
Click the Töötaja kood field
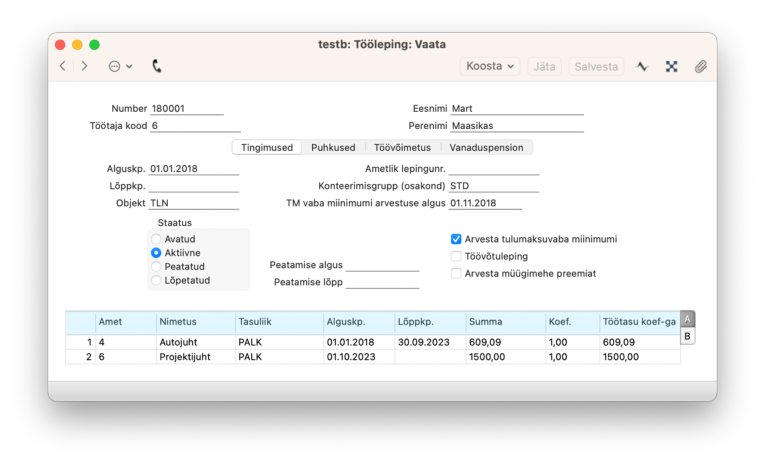click(x=195, y=126)
